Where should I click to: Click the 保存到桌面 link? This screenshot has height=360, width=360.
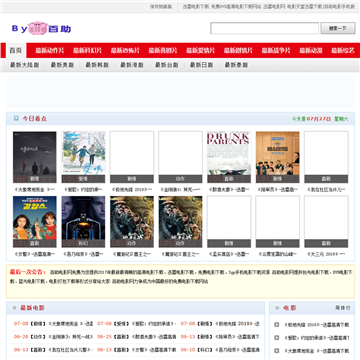click(x=161, y=6)
